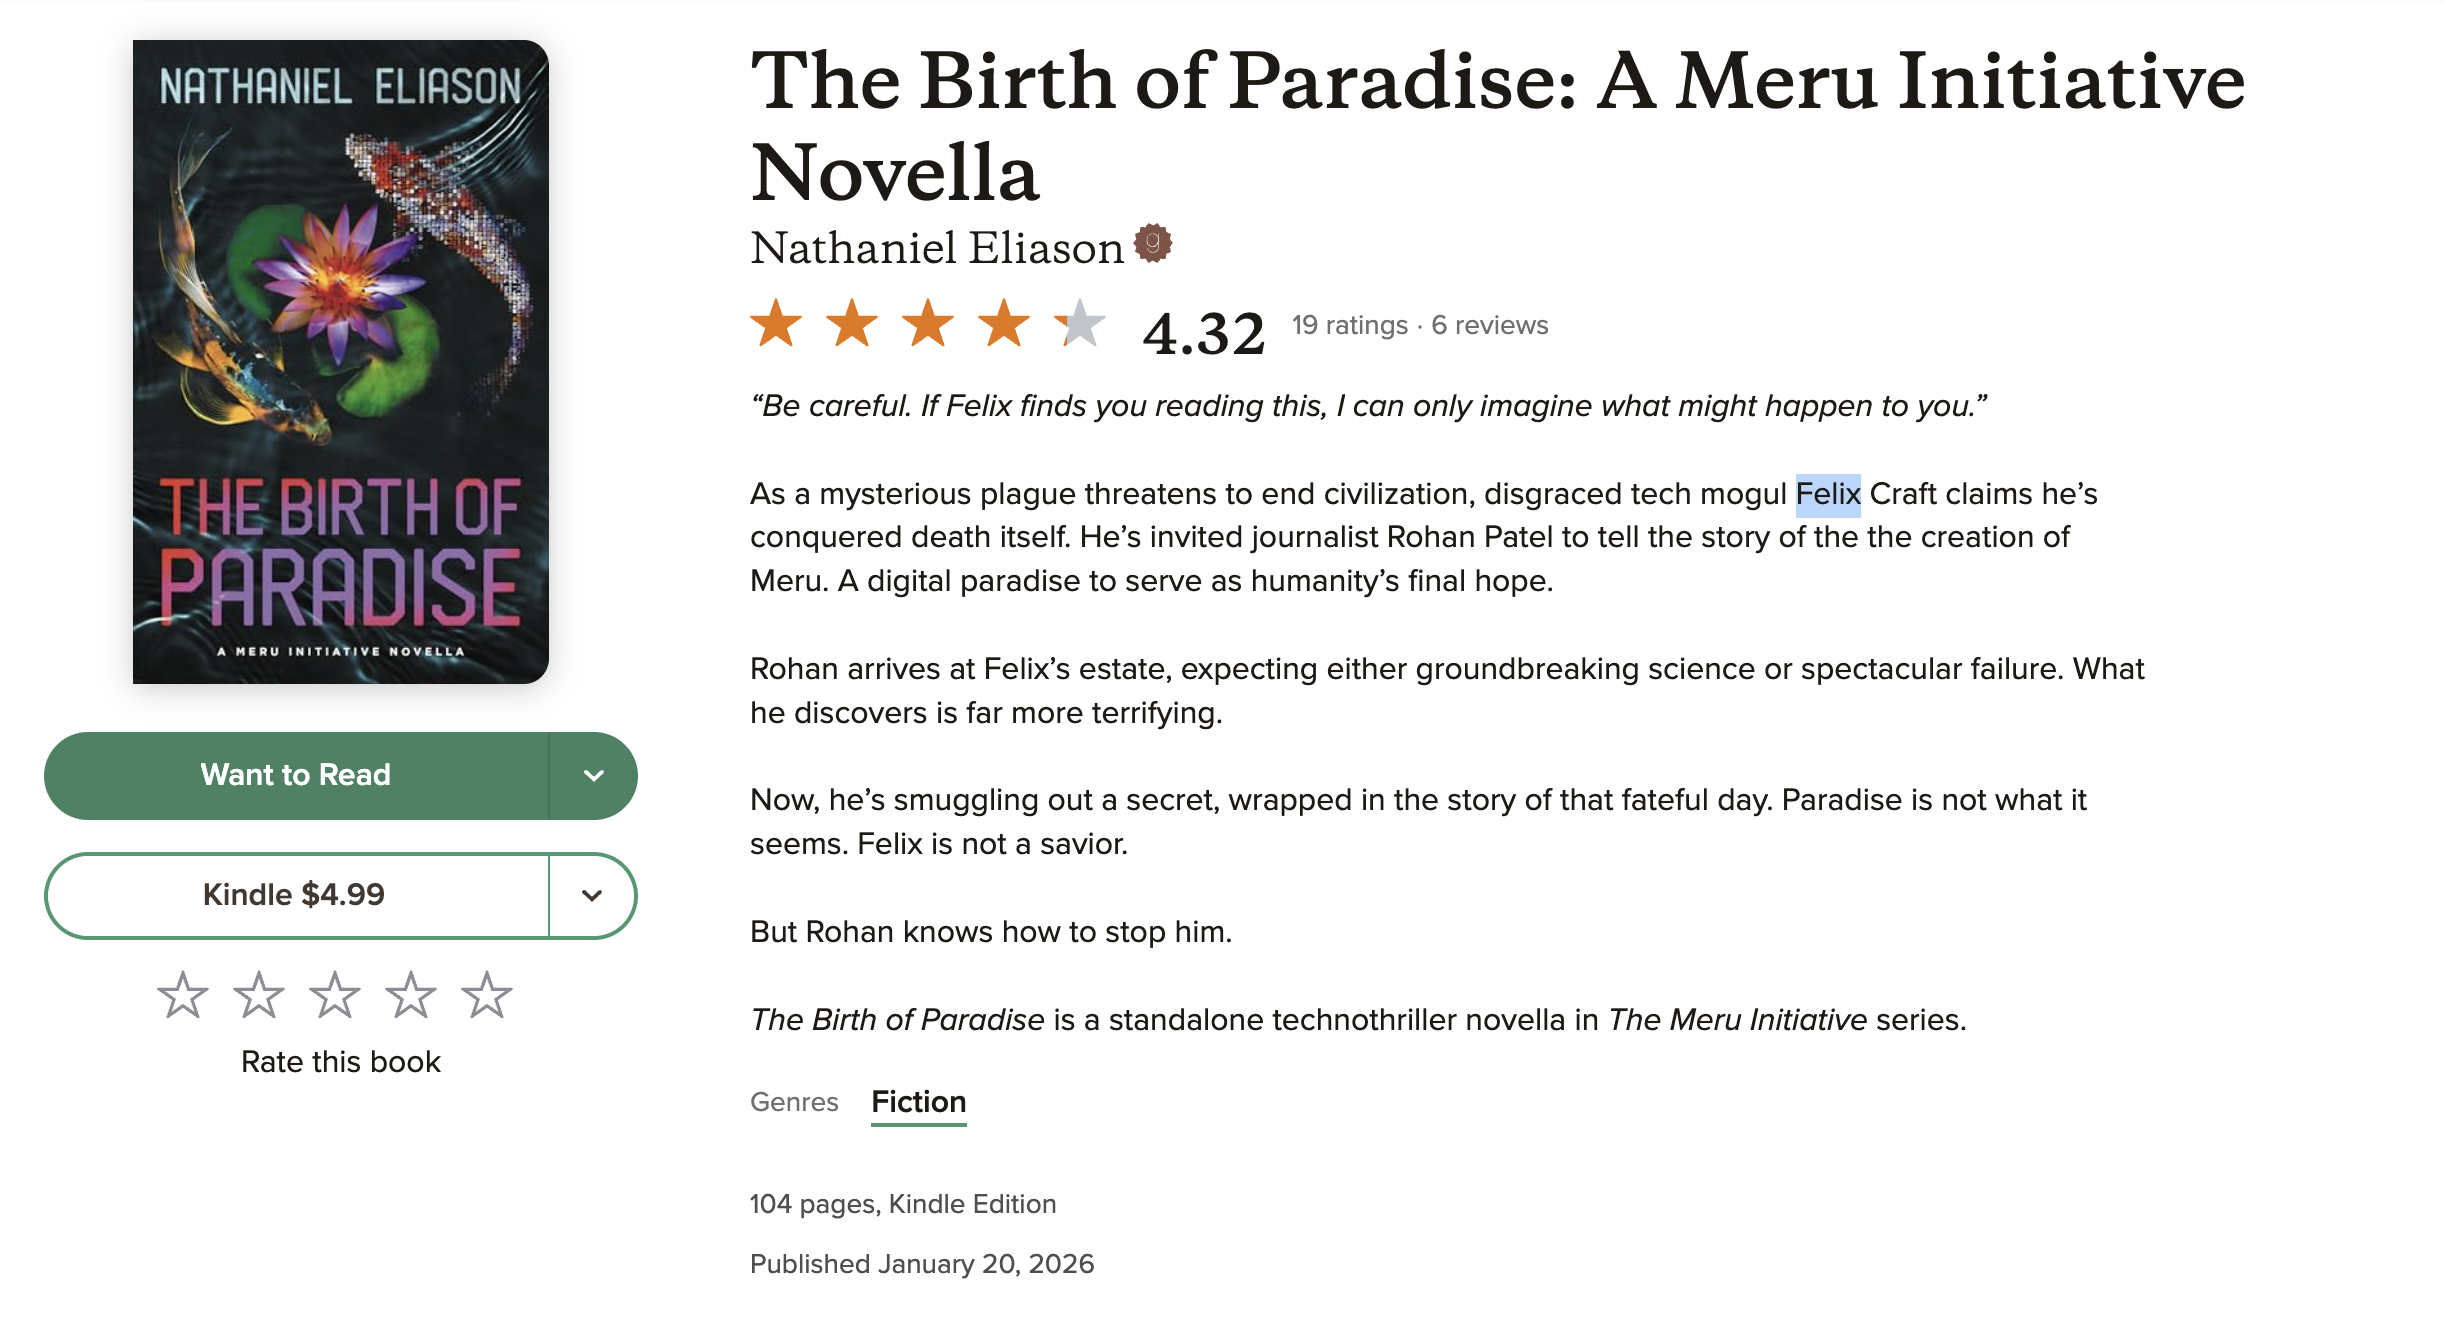2444x1318 pixels.
Task: Rate this book four stars
Action: pyautogui.click(x=411, y=996)
